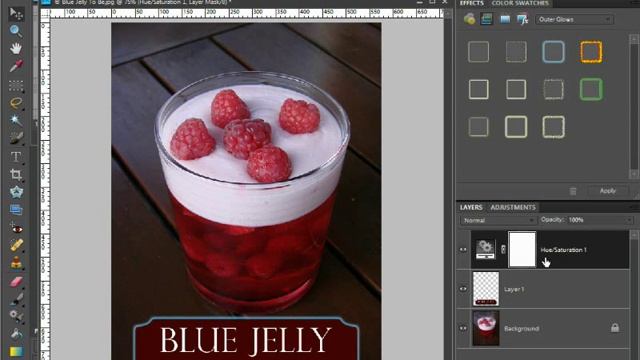Screen dimensions: 640x360
Task: Select the Straighten tool
Action: pyautogui.click(x=16, y=210)
